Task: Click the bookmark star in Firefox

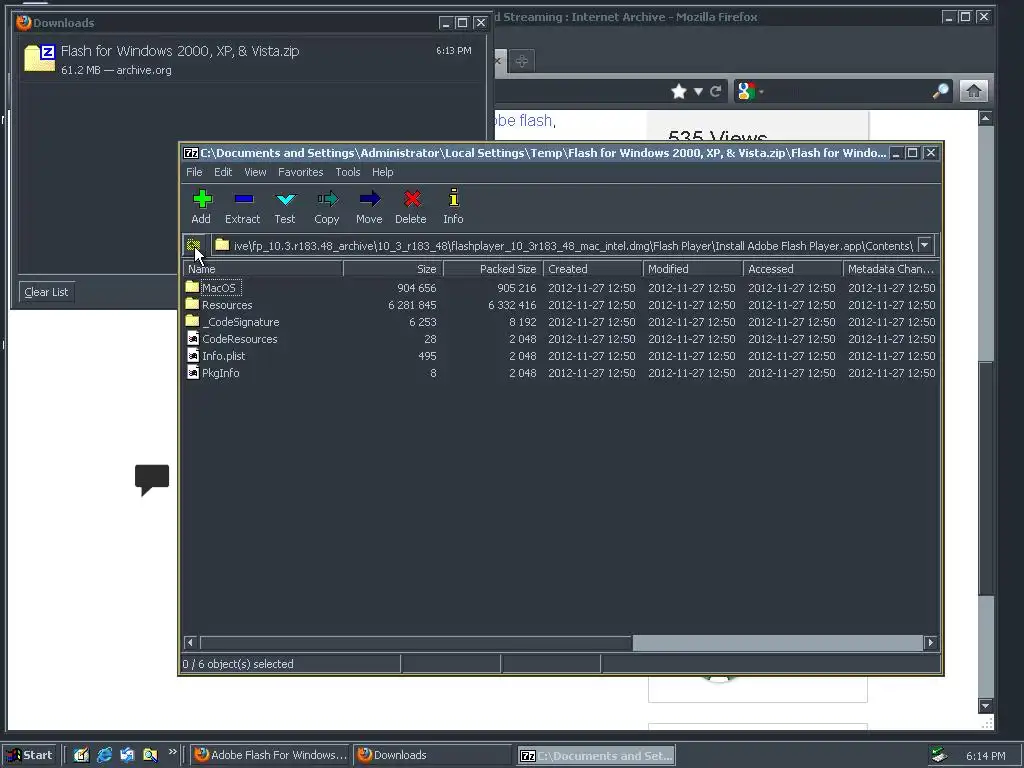Action: (679, 91)
